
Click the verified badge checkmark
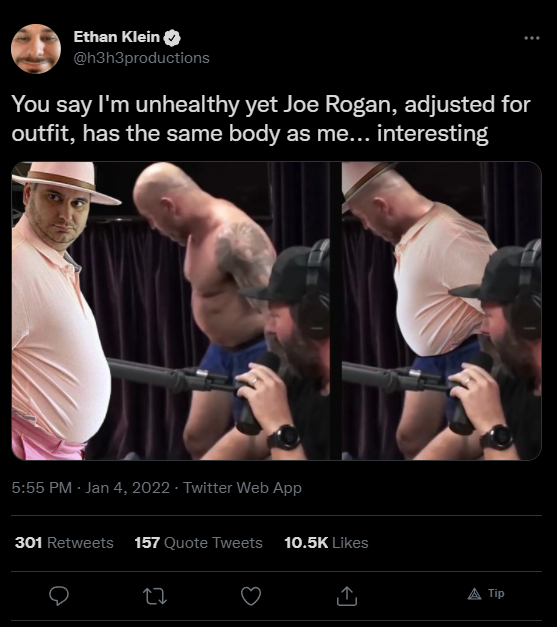coord(173,38)
